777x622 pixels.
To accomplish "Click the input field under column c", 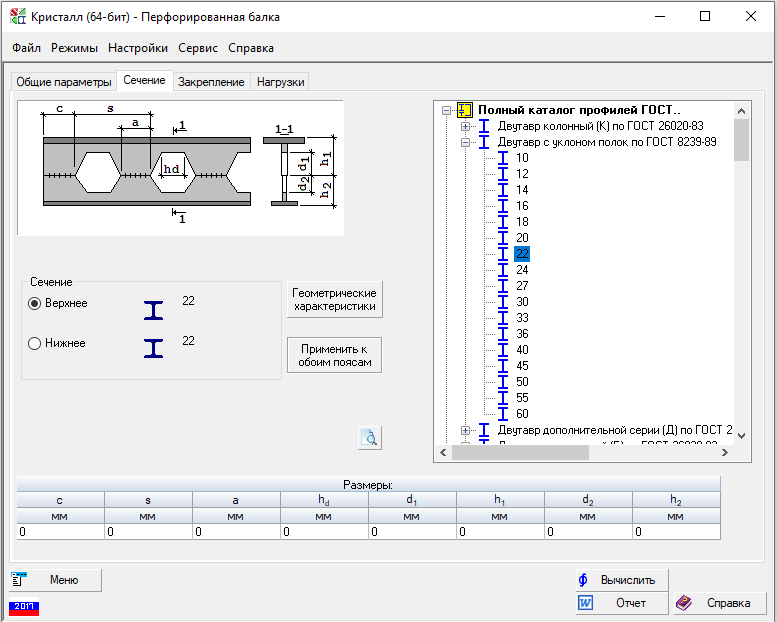I will coord(60,532).
